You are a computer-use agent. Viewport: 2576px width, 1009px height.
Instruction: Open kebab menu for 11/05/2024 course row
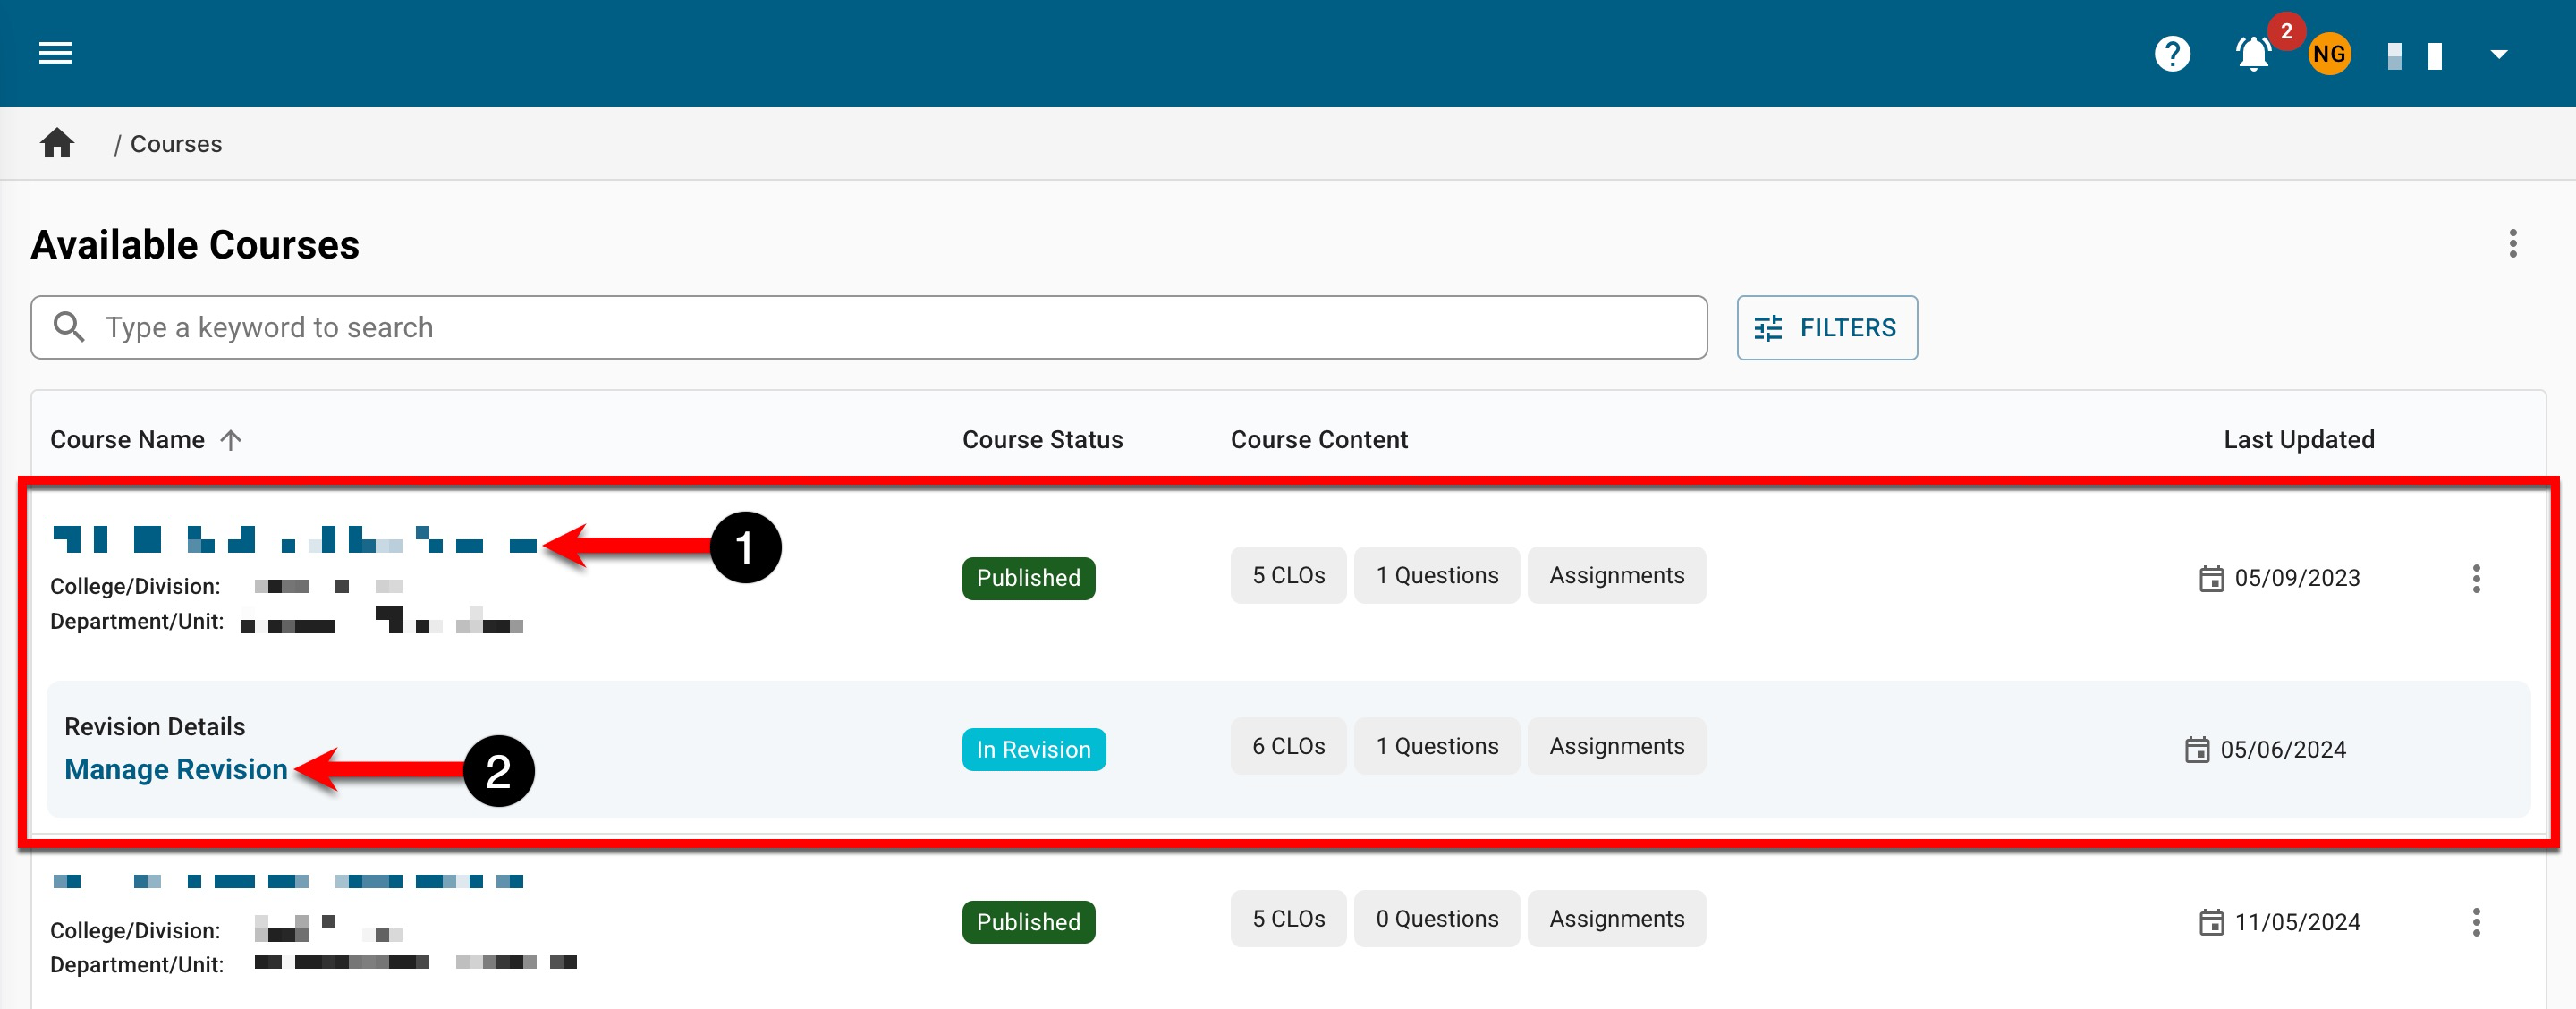click(2475, 922)
